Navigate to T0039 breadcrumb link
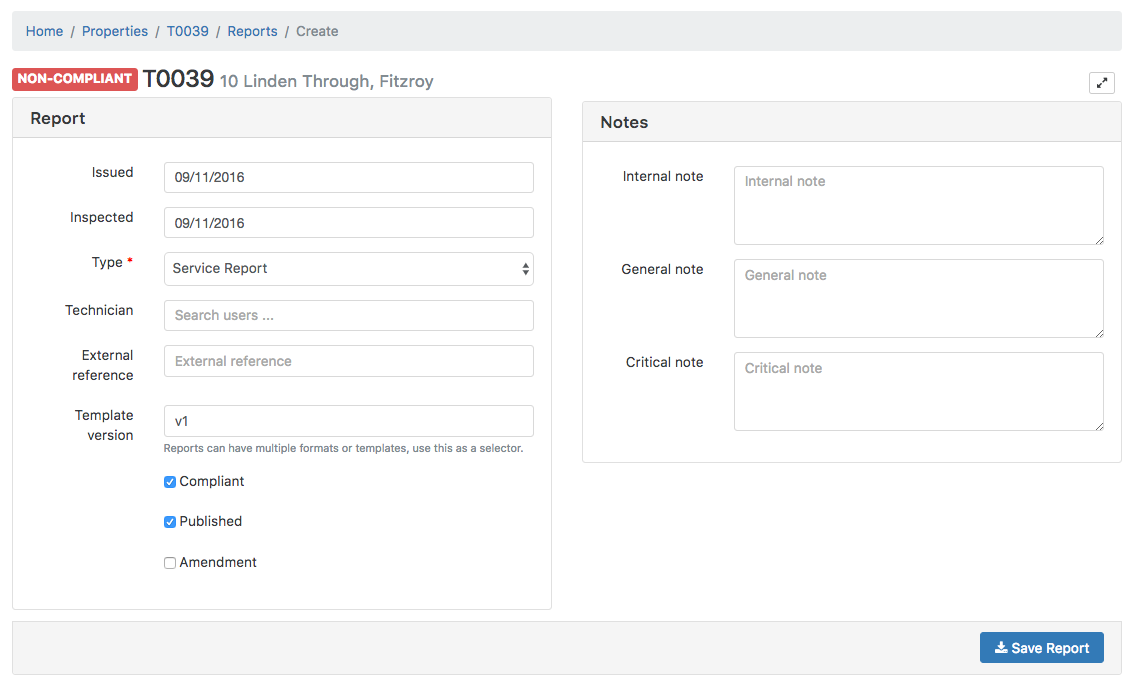The height and width of the screenshot is (692, 1136). click(x=188, y=31)
